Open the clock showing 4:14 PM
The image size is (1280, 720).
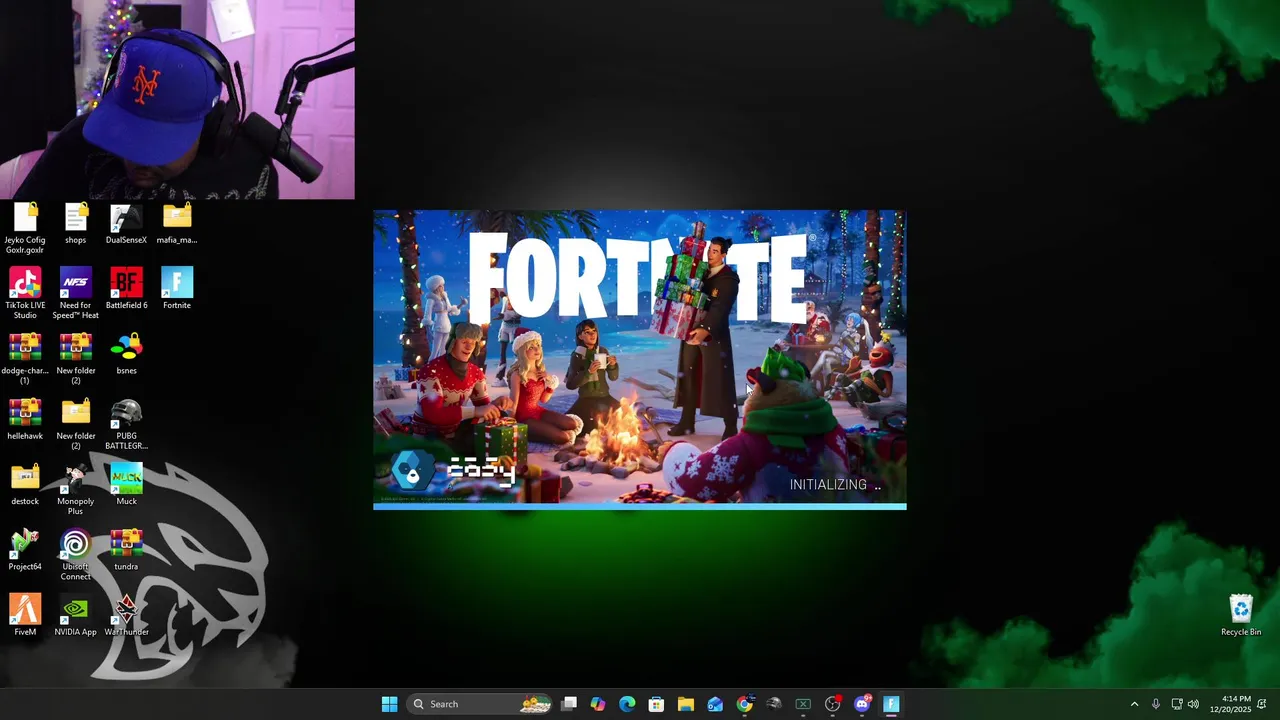tap(1230, 704)
